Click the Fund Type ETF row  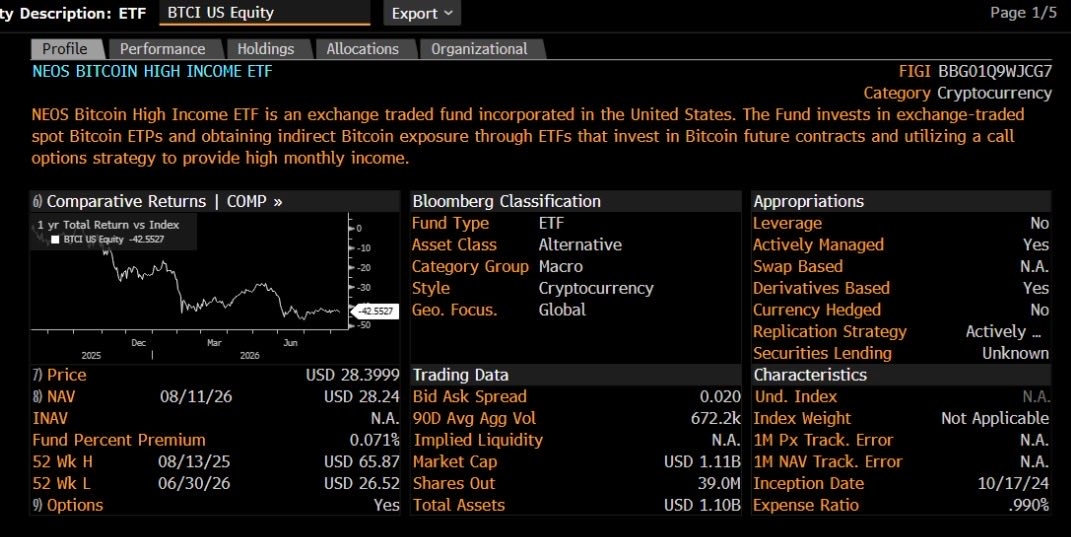(576, 223)
